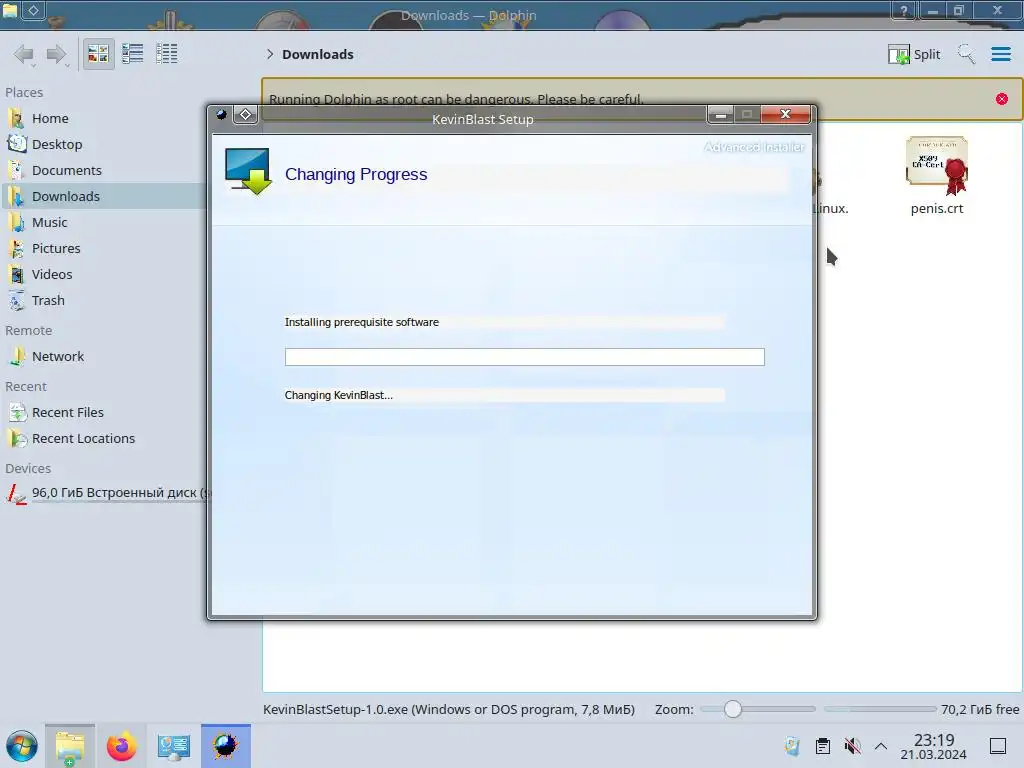Click the installer progress bar

point(524,357)
